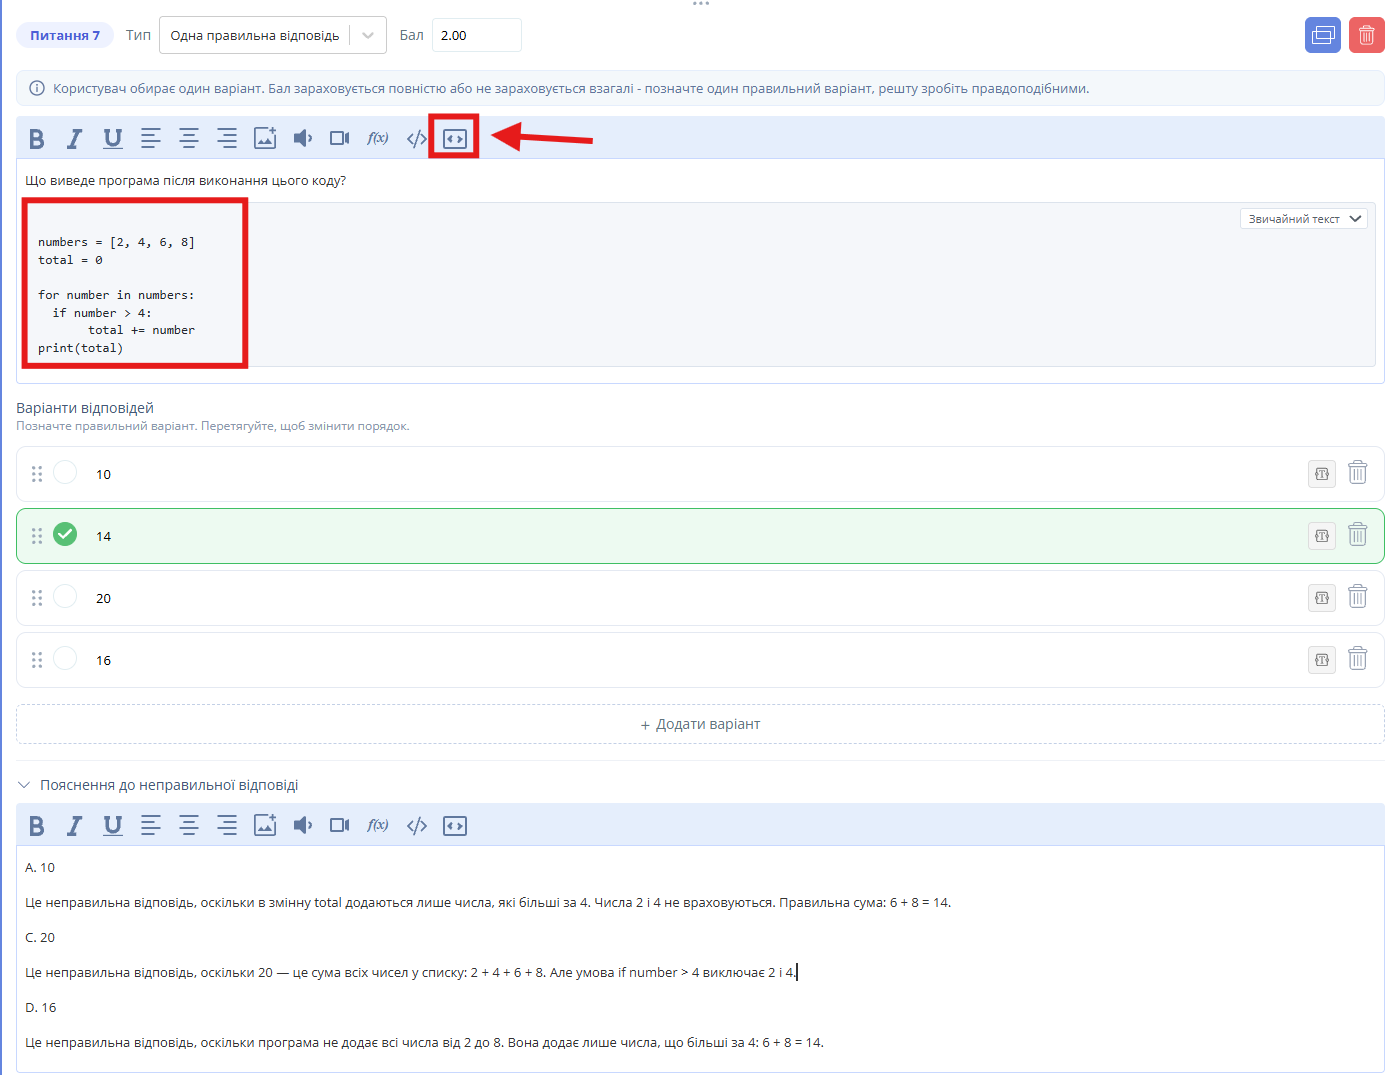Toggle bold in the question editor toolbar

click(x=37, y=138)
